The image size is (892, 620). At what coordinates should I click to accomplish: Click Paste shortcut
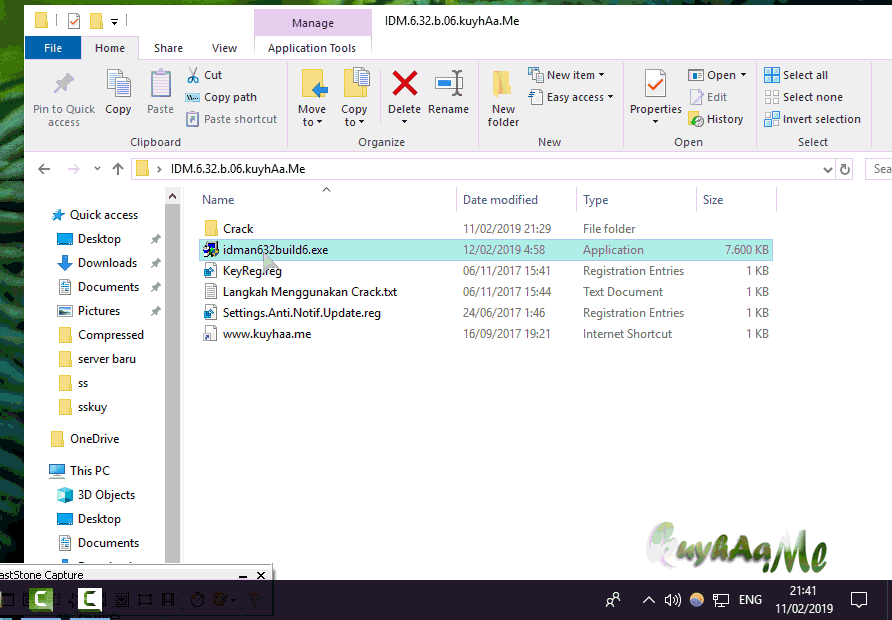232,119
